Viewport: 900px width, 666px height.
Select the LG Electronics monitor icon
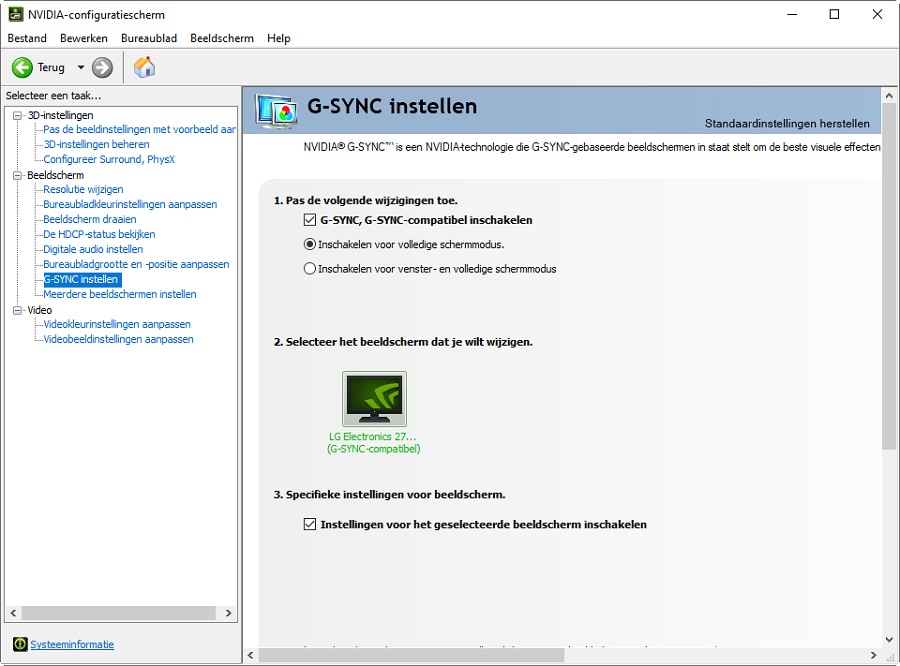(374, 399)
